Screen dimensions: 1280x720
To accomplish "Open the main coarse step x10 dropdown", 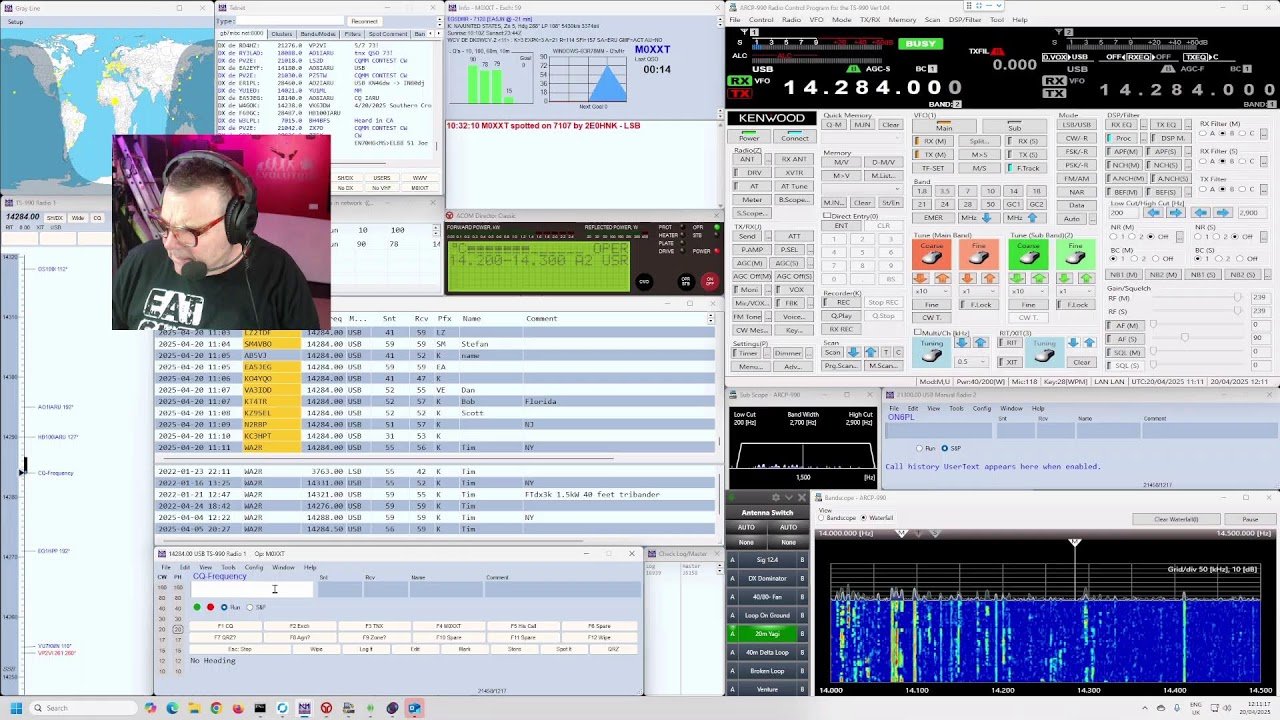I will pos(932,291).
